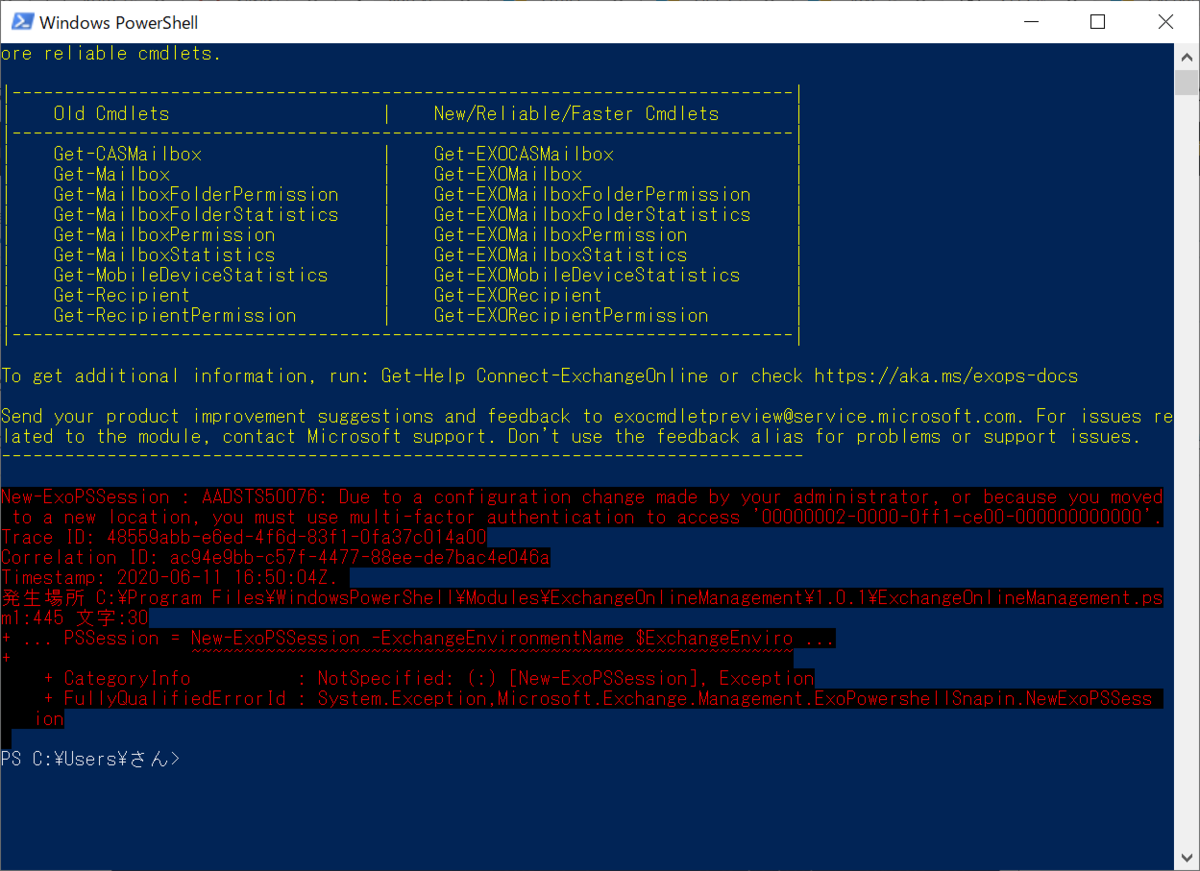Click 'Get-MailboxStatistics' old cmdlet text

[x=164, y=254]
